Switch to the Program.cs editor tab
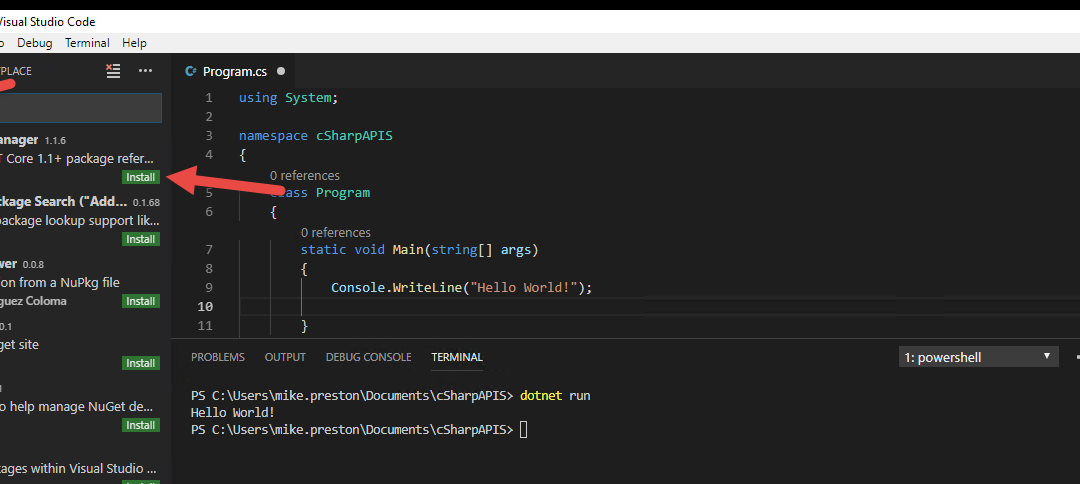This screenshot has height=484, width=1080. 235,71
